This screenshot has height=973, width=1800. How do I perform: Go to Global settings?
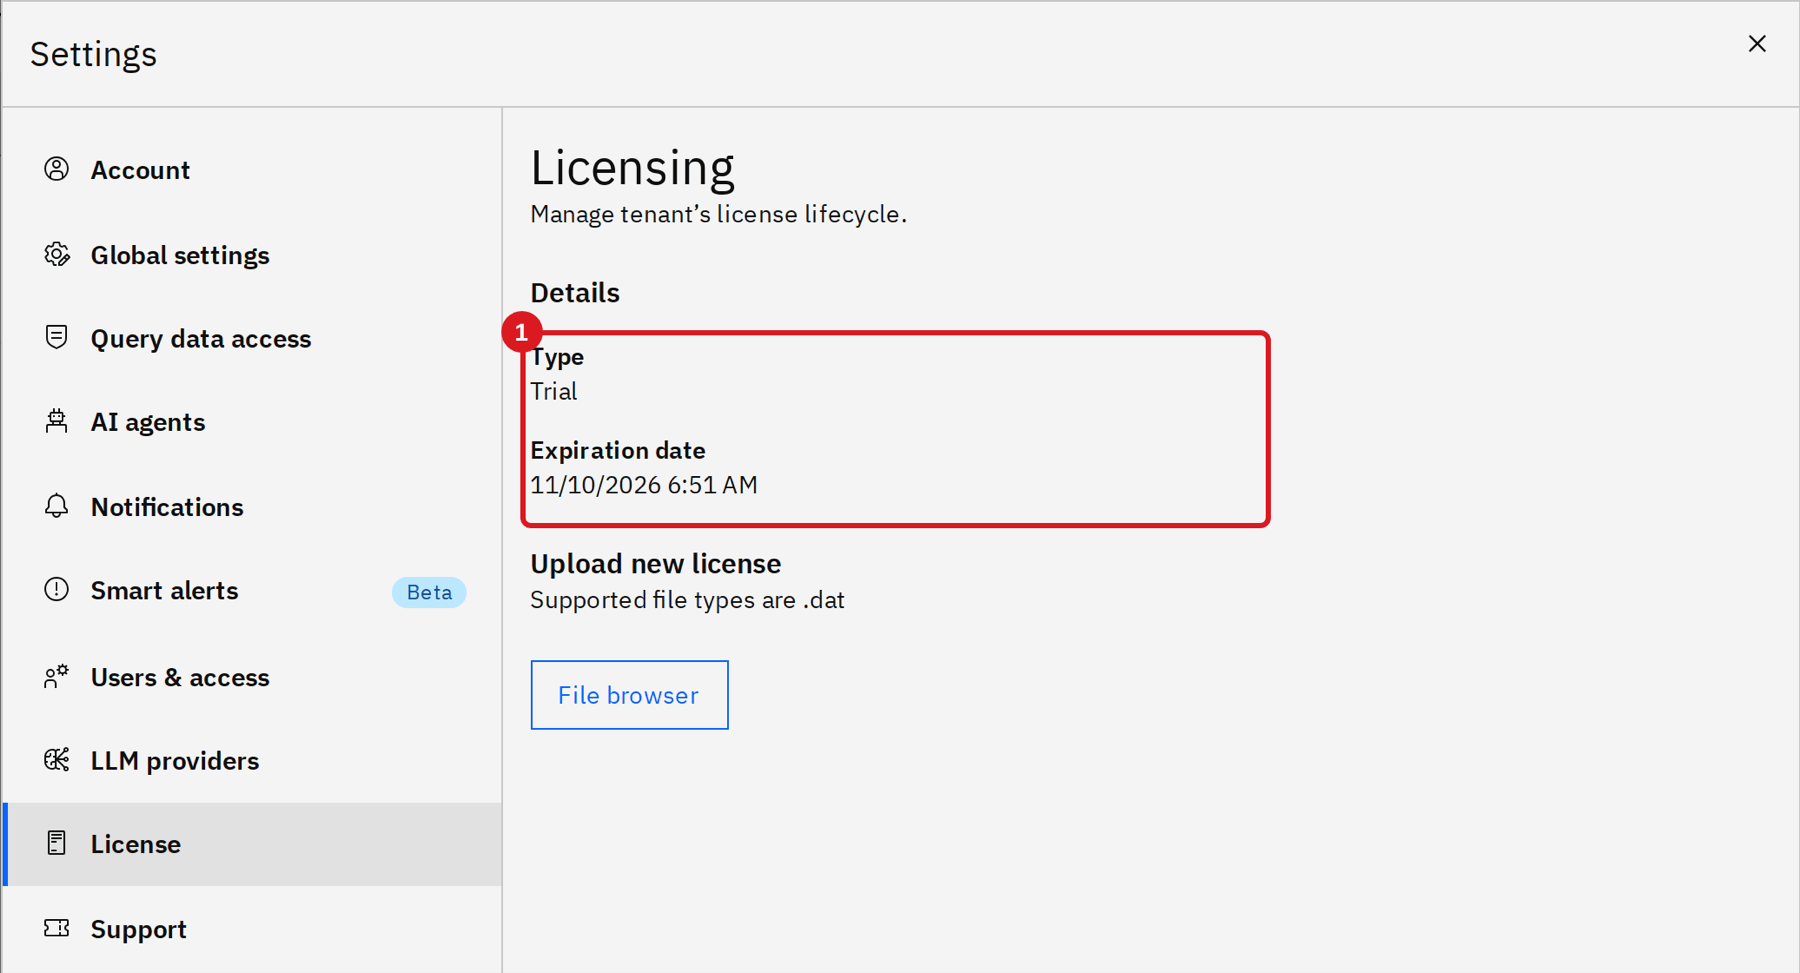pyautogui.click(x=252, y=255)
